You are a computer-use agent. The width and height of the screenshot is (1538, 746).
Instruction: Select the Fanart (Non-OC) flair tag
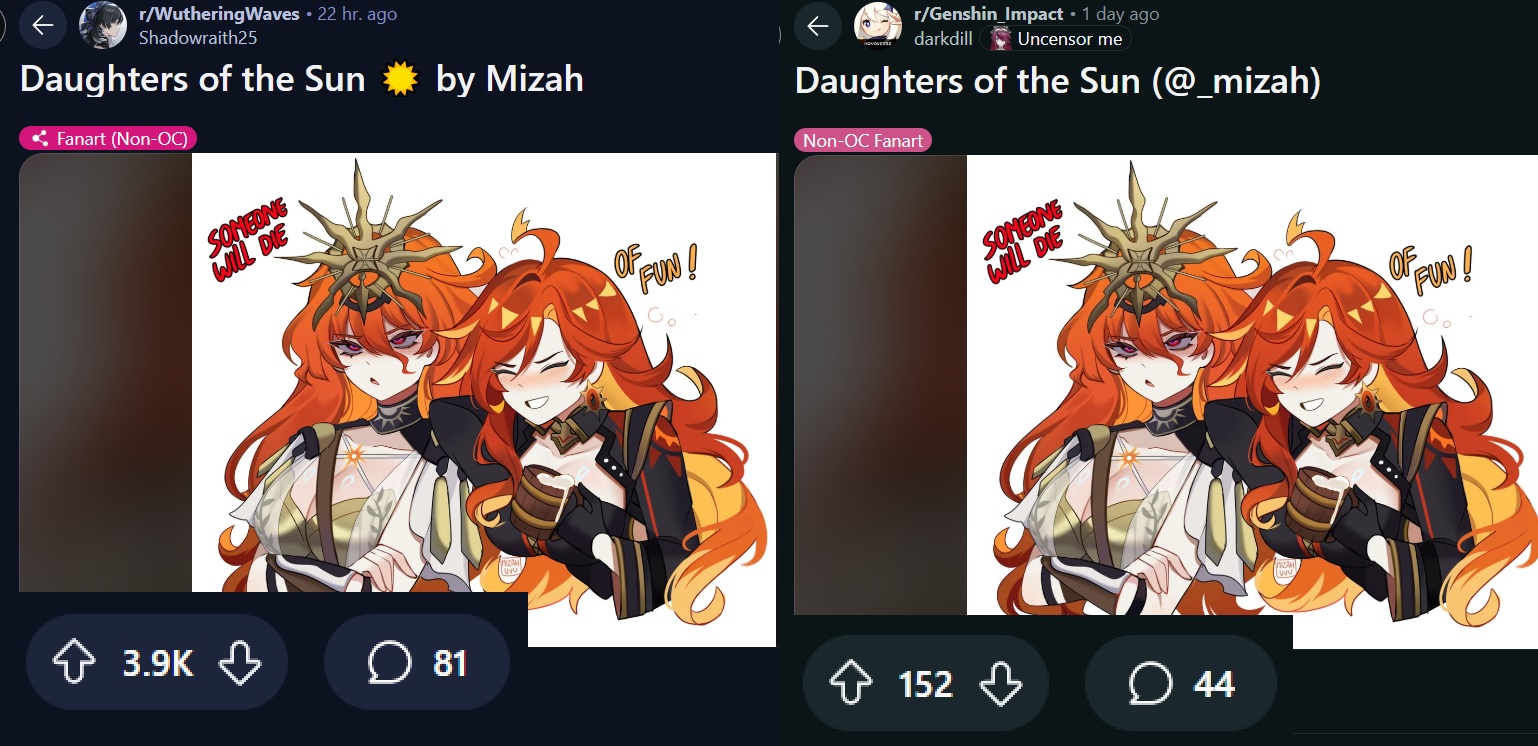tap(108, 139)
